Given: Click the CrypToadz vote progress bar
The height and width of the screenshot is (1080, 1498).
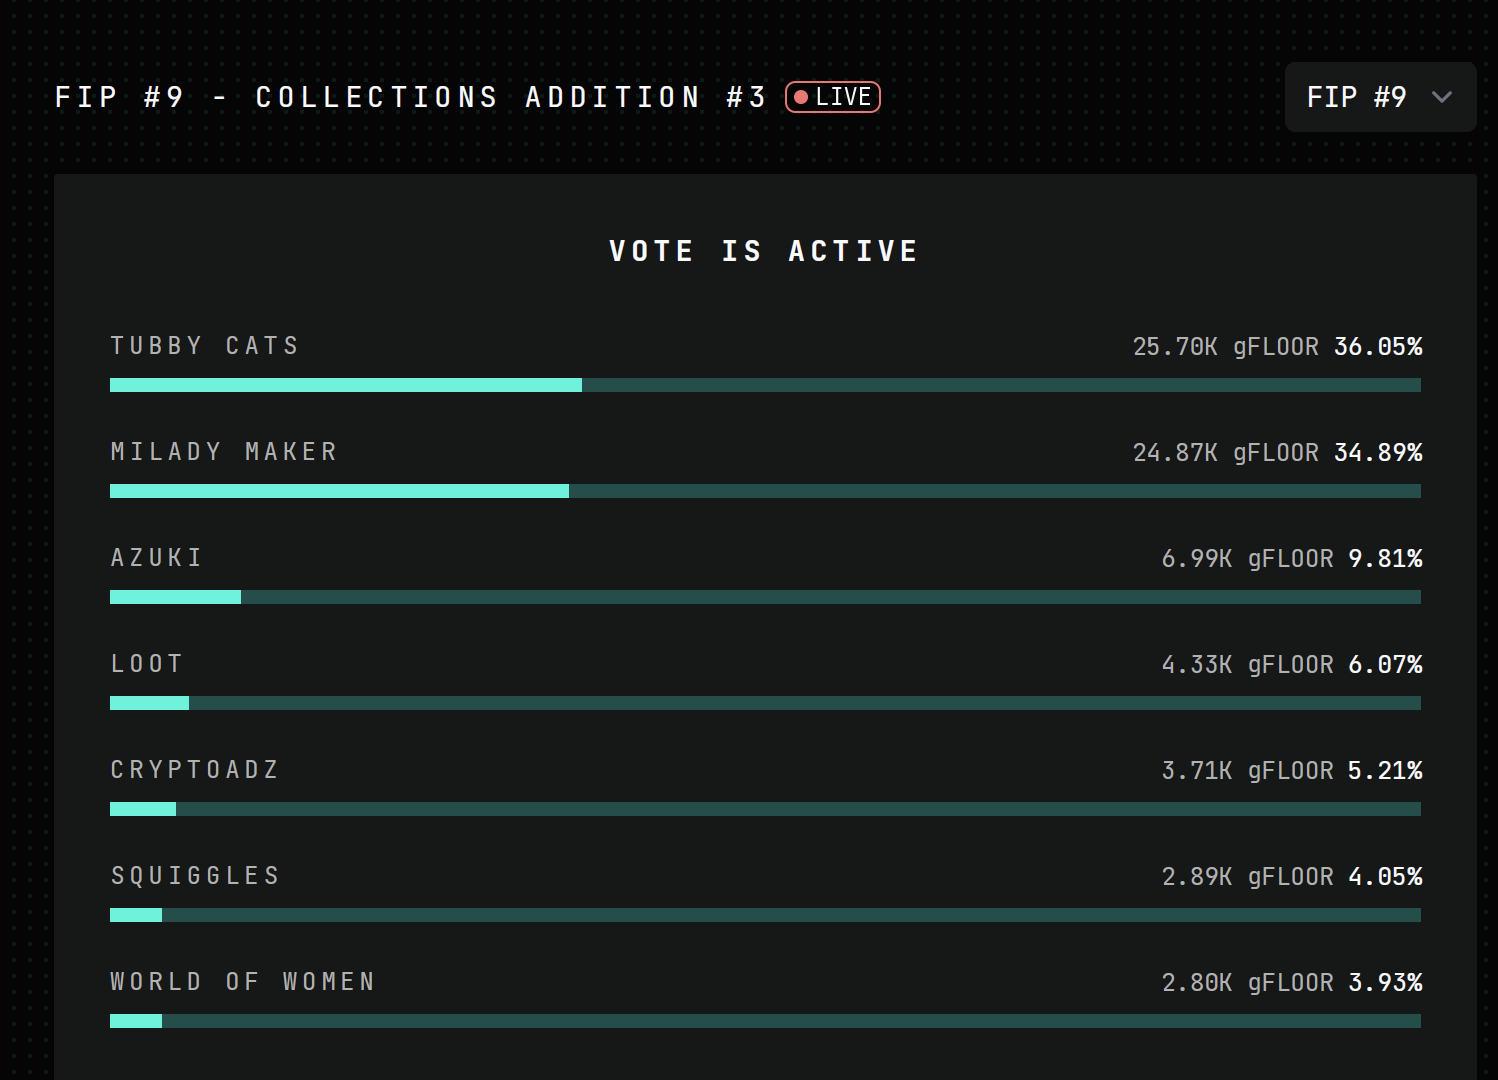Looking at the screenshot, I should tap(765, 809).
